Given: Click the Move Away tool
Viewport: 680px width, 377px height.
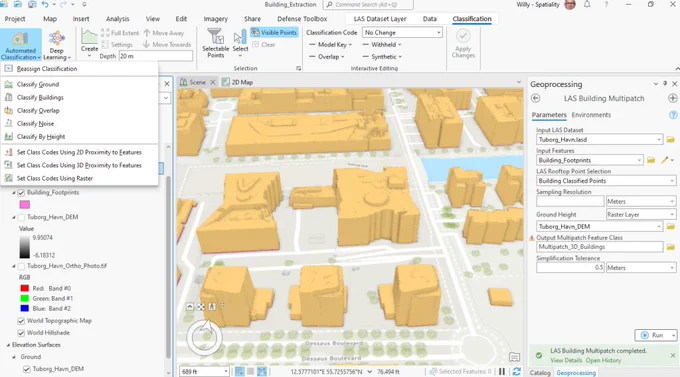Looking at the screenshot, I should [163, 33].
